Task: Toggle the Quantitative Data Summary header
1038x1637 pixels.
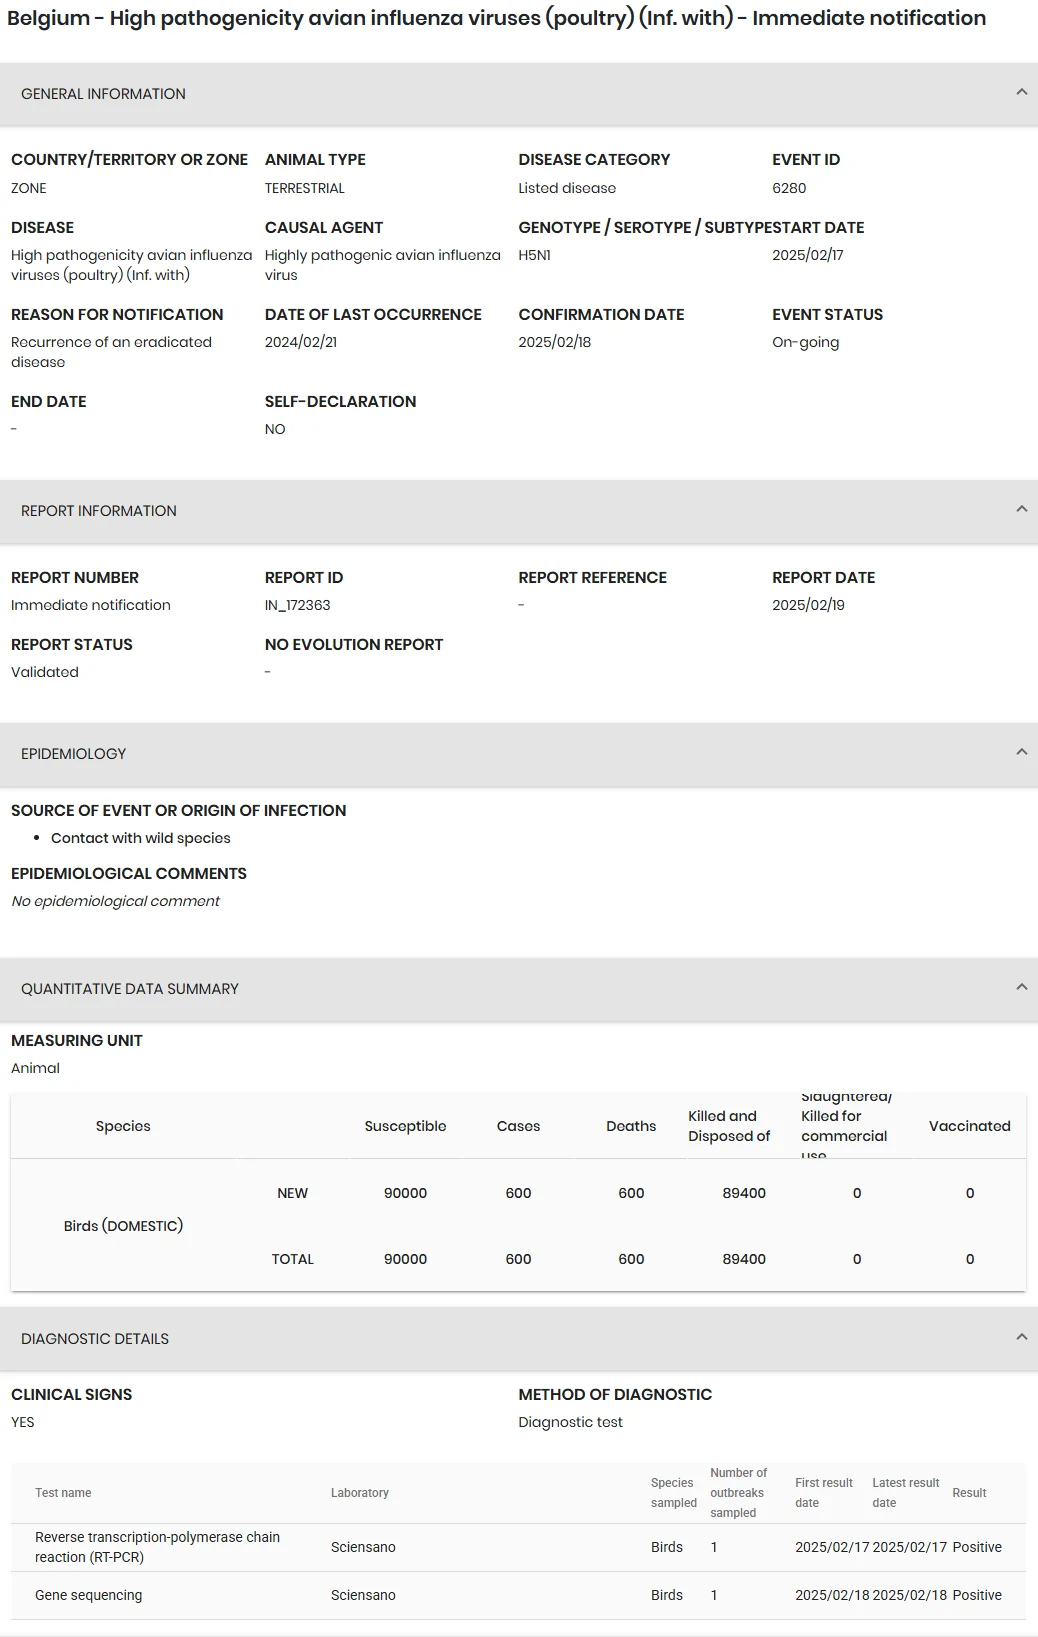Action: click(x=519, y=989)
